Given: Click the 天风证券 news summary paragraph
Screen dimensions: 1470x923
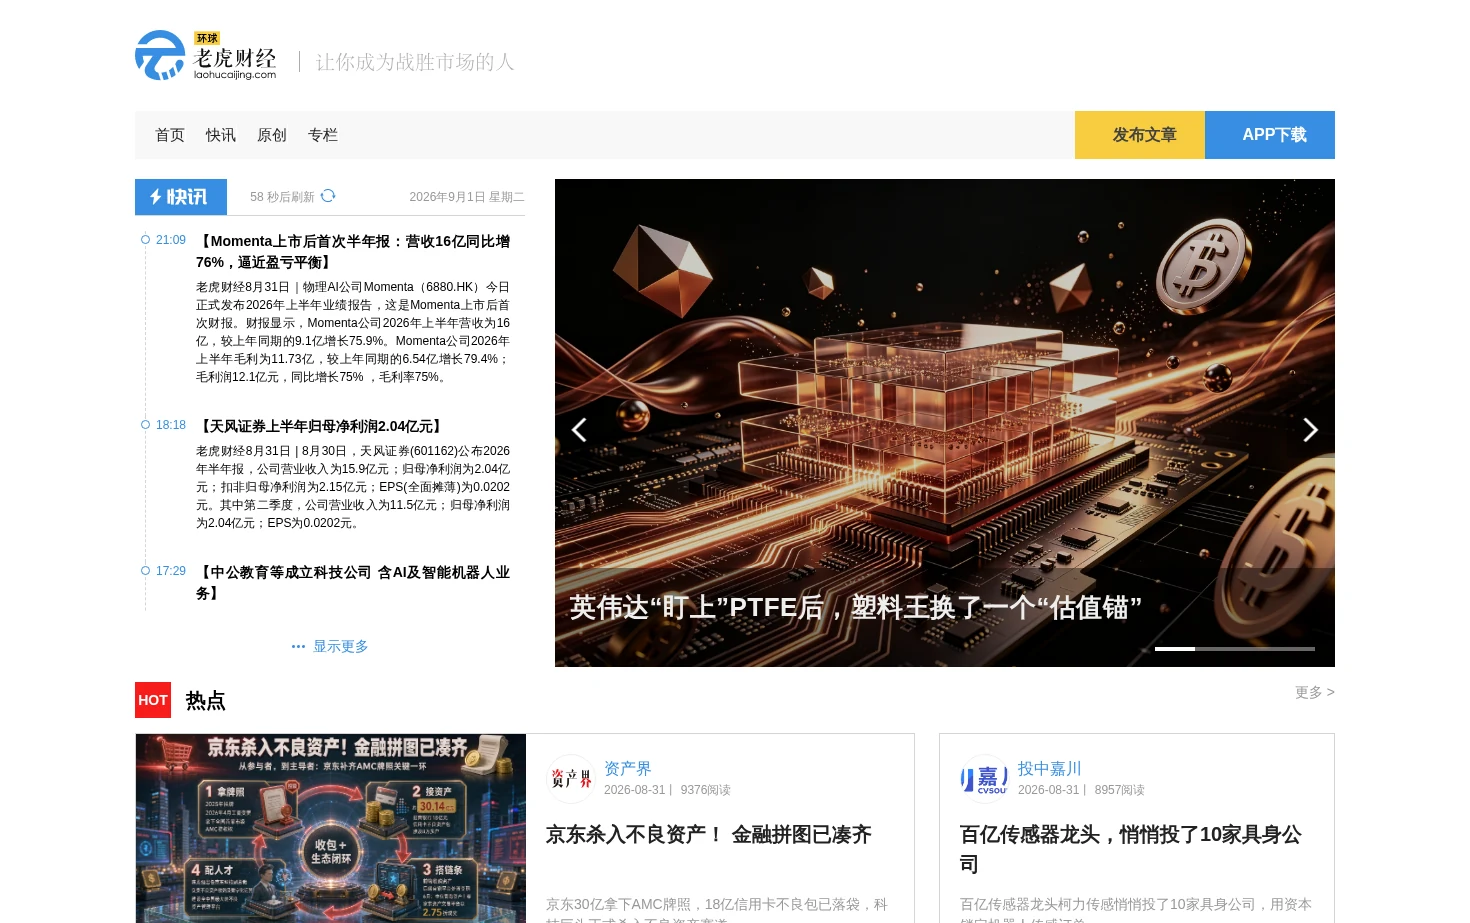Looking at the screenshot, I should pyautogui.click(x=353, y=487).
